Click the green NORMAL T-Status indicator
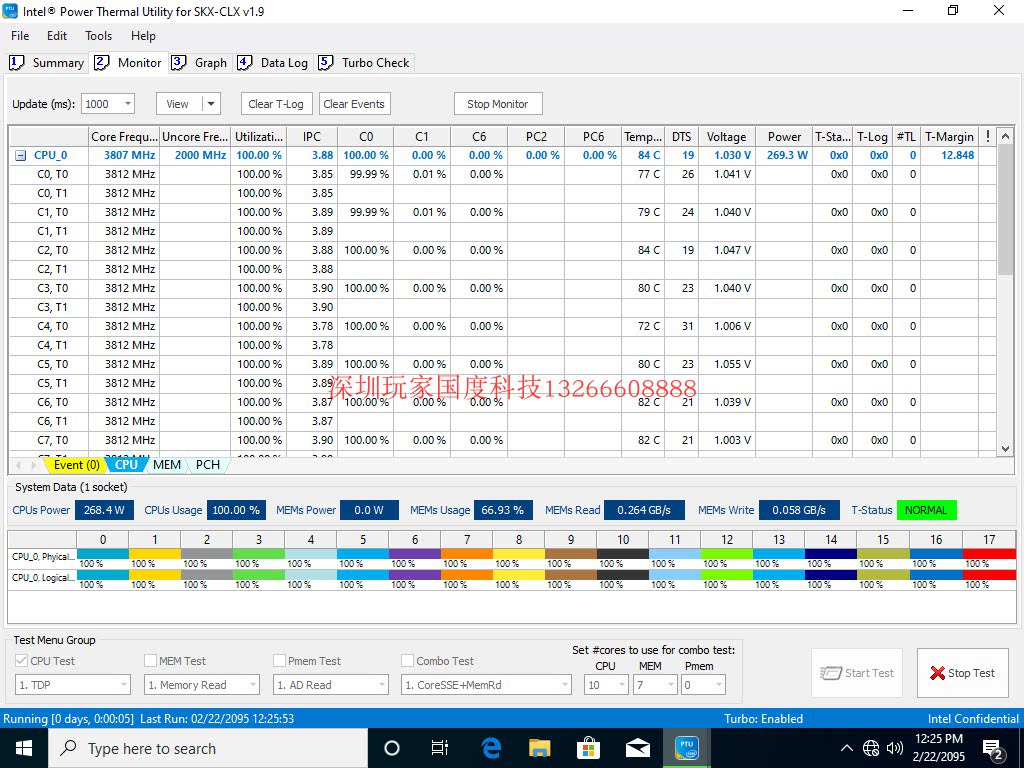 point(926,510)
